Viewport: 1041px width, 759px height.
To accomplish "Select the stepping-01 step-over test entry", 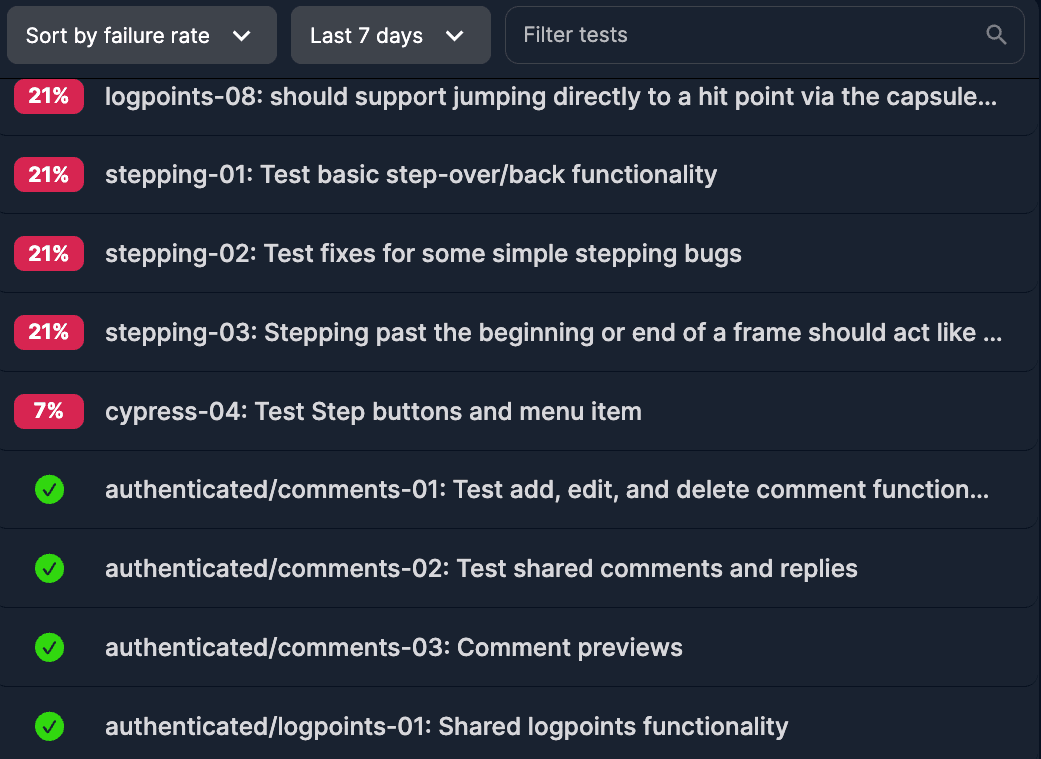I will click(411, 174).
